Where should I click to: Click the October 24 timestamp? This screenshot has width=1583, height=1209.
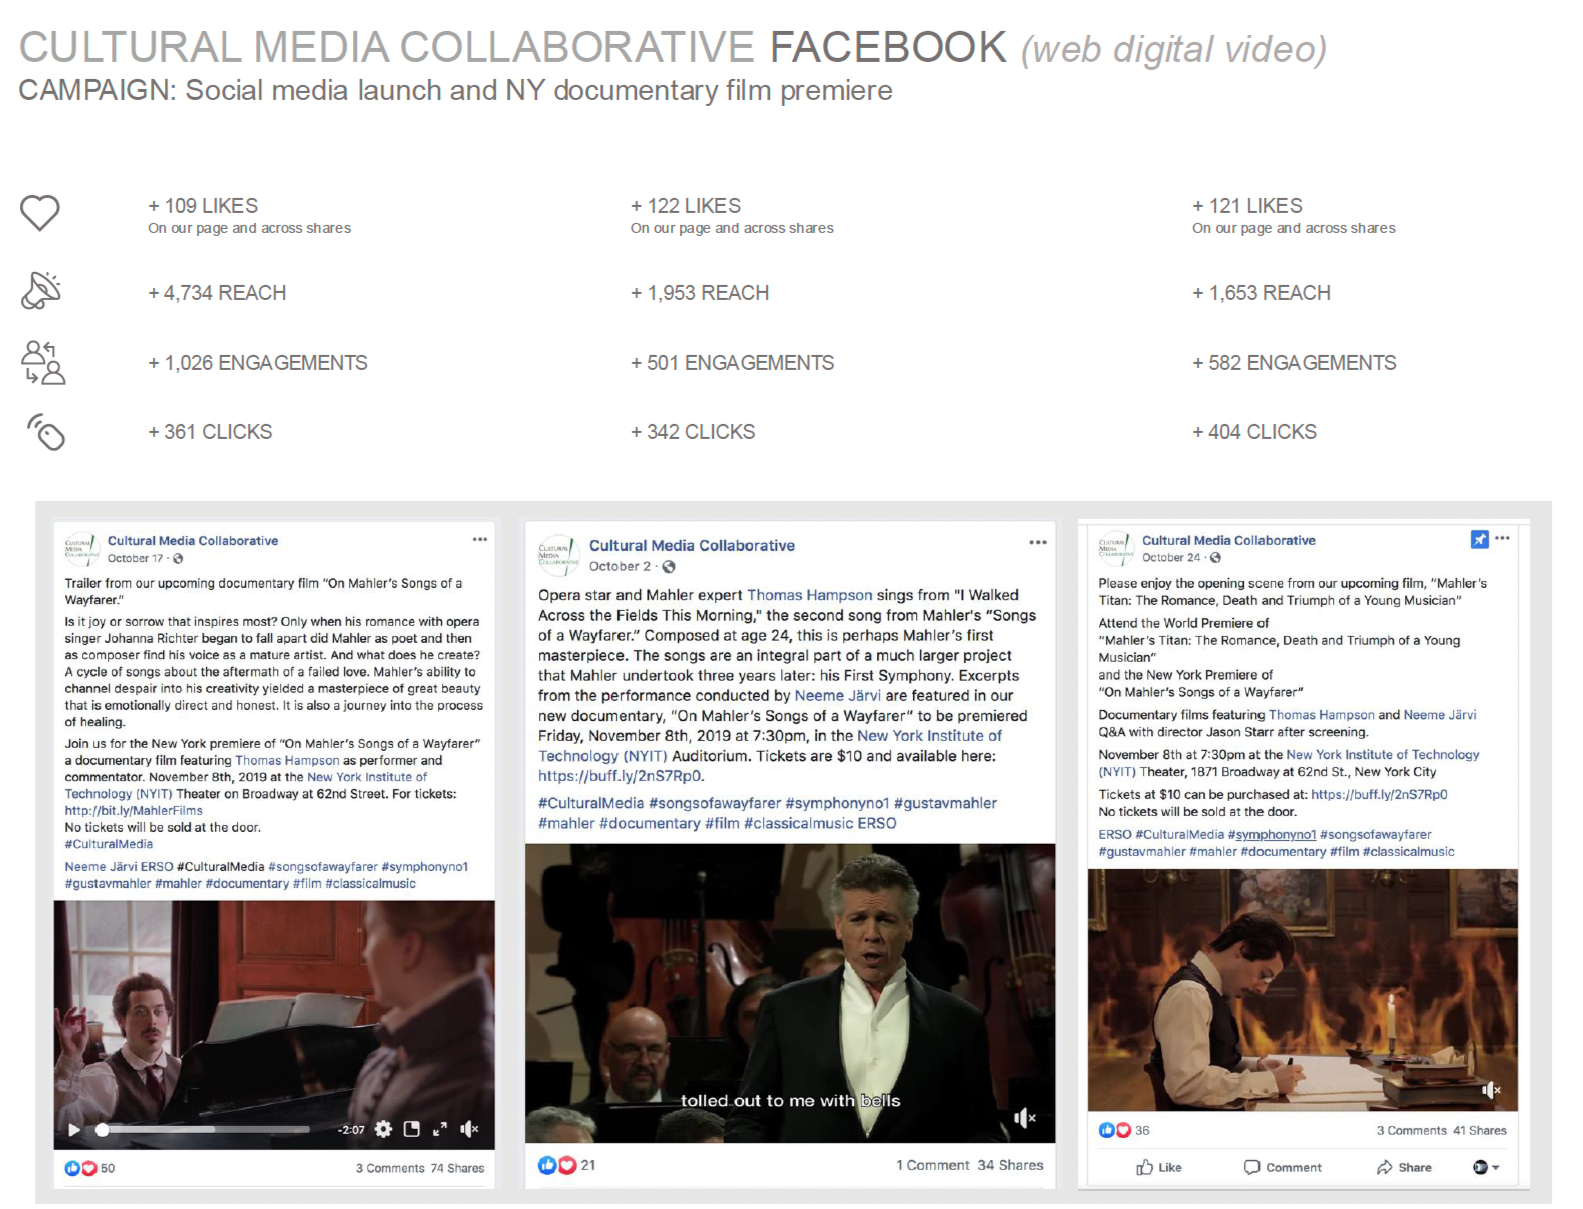[1171, 557]
